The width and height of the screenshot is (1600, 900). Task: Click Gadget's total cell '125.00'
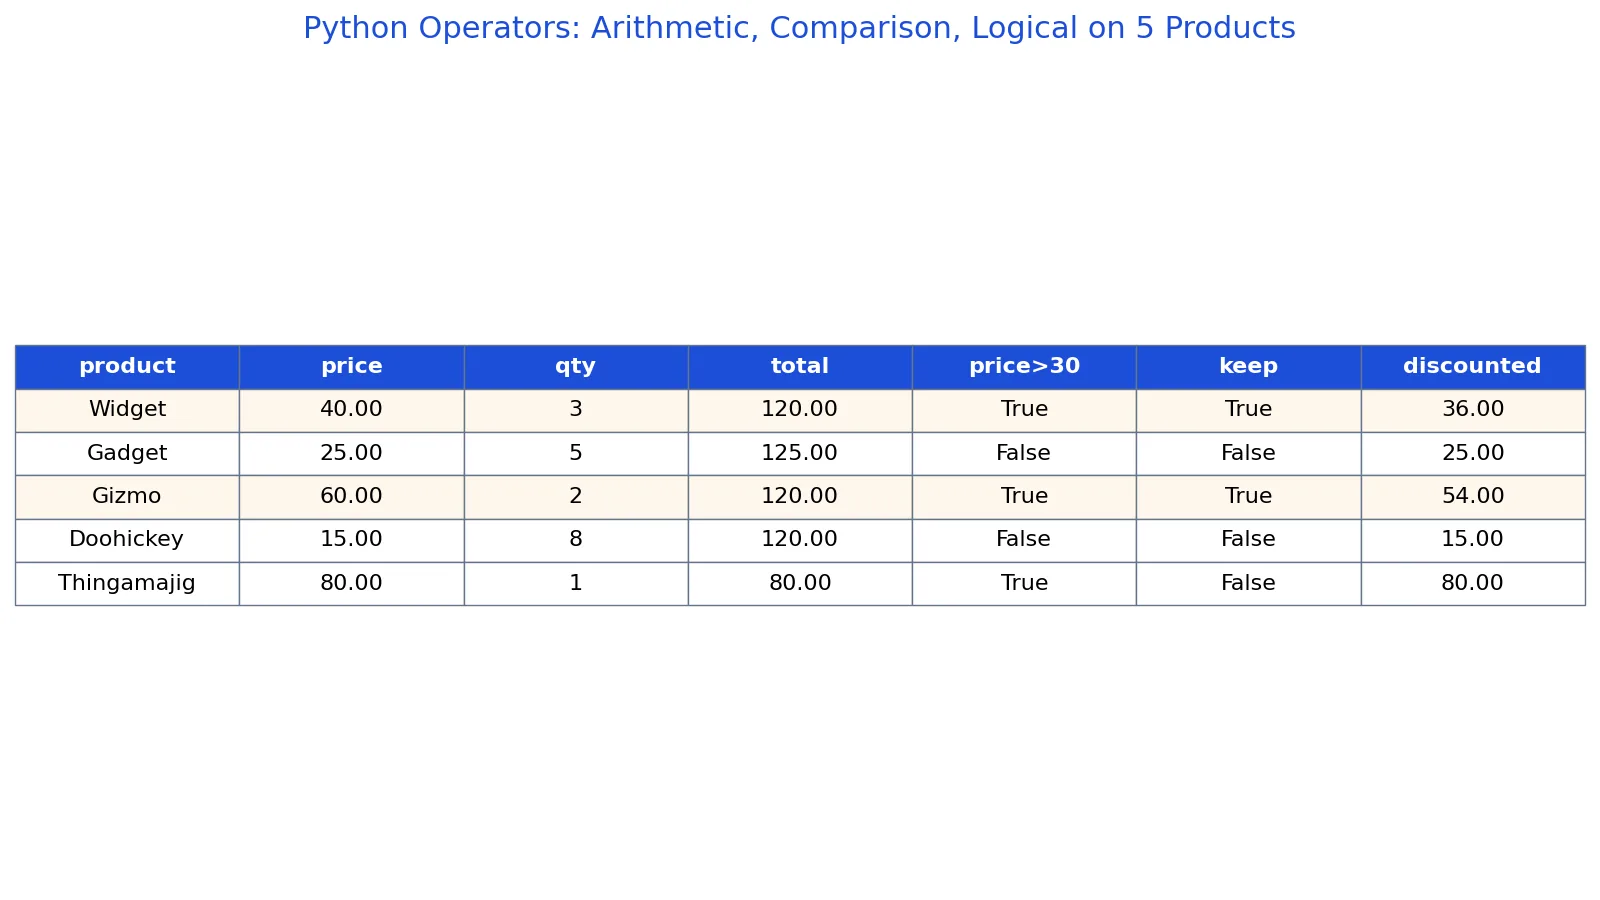[x=800, y=454]
